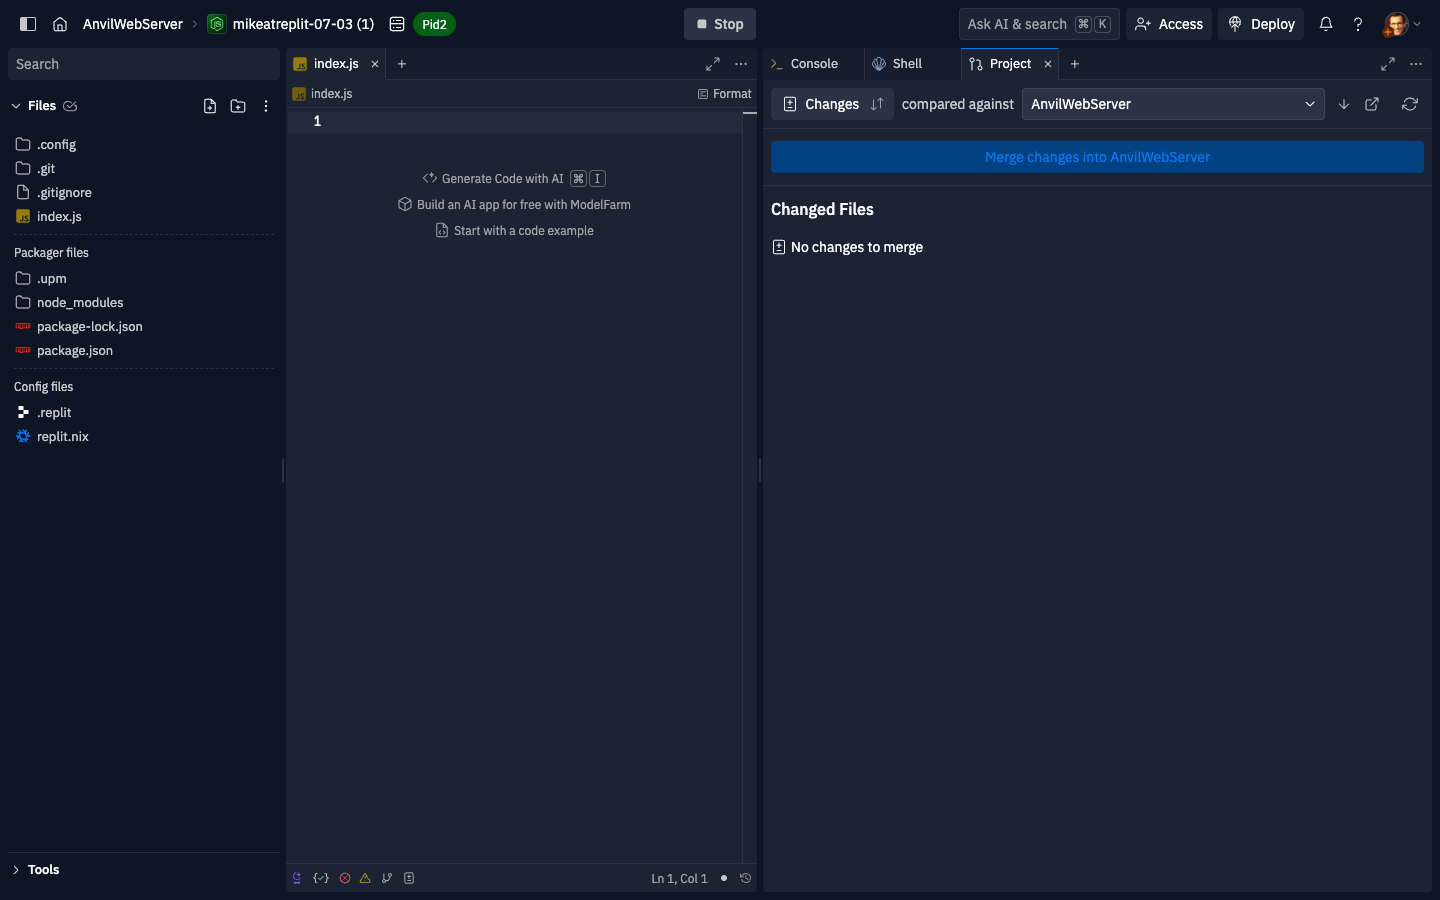Build an AI app with ModelFarm
Viewport: 1440px width, 900px height.
514,205
